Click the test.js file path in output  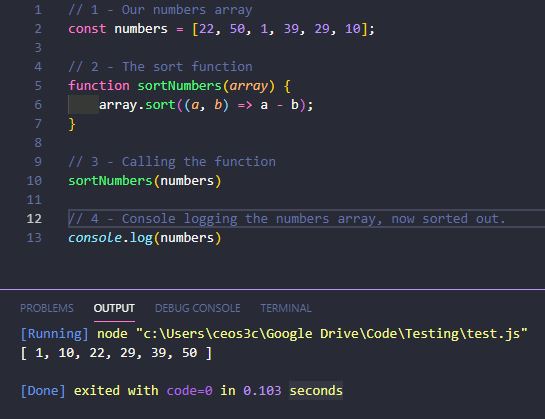[x=332, y=333]
